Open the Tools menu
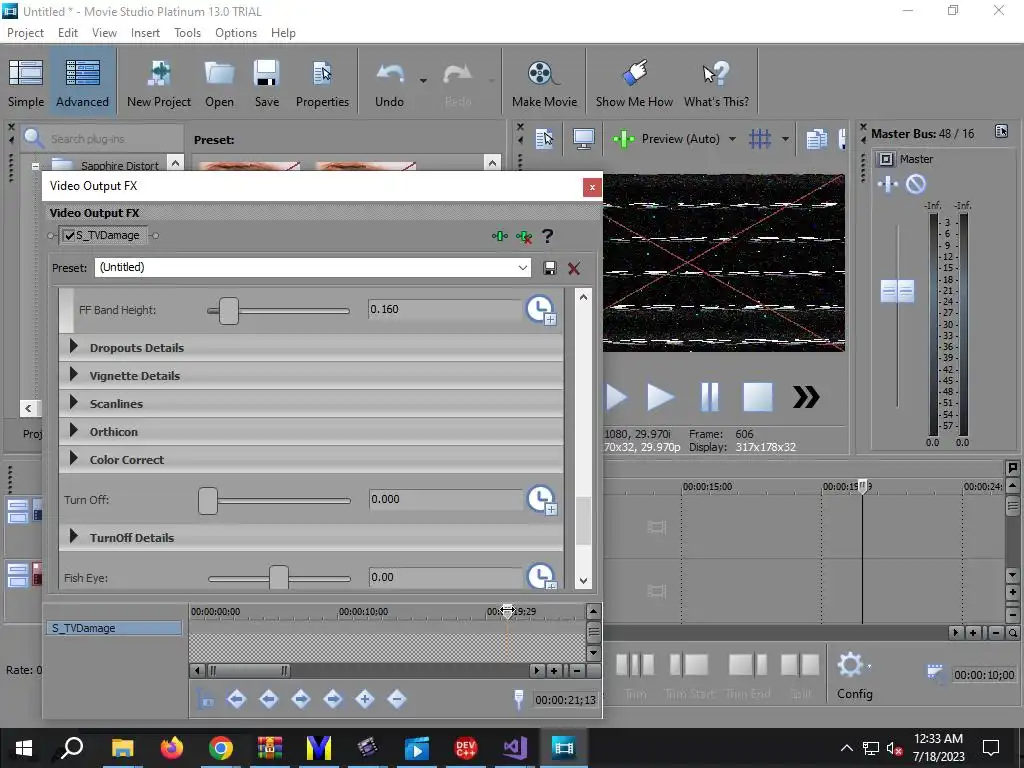 point(187,33)
